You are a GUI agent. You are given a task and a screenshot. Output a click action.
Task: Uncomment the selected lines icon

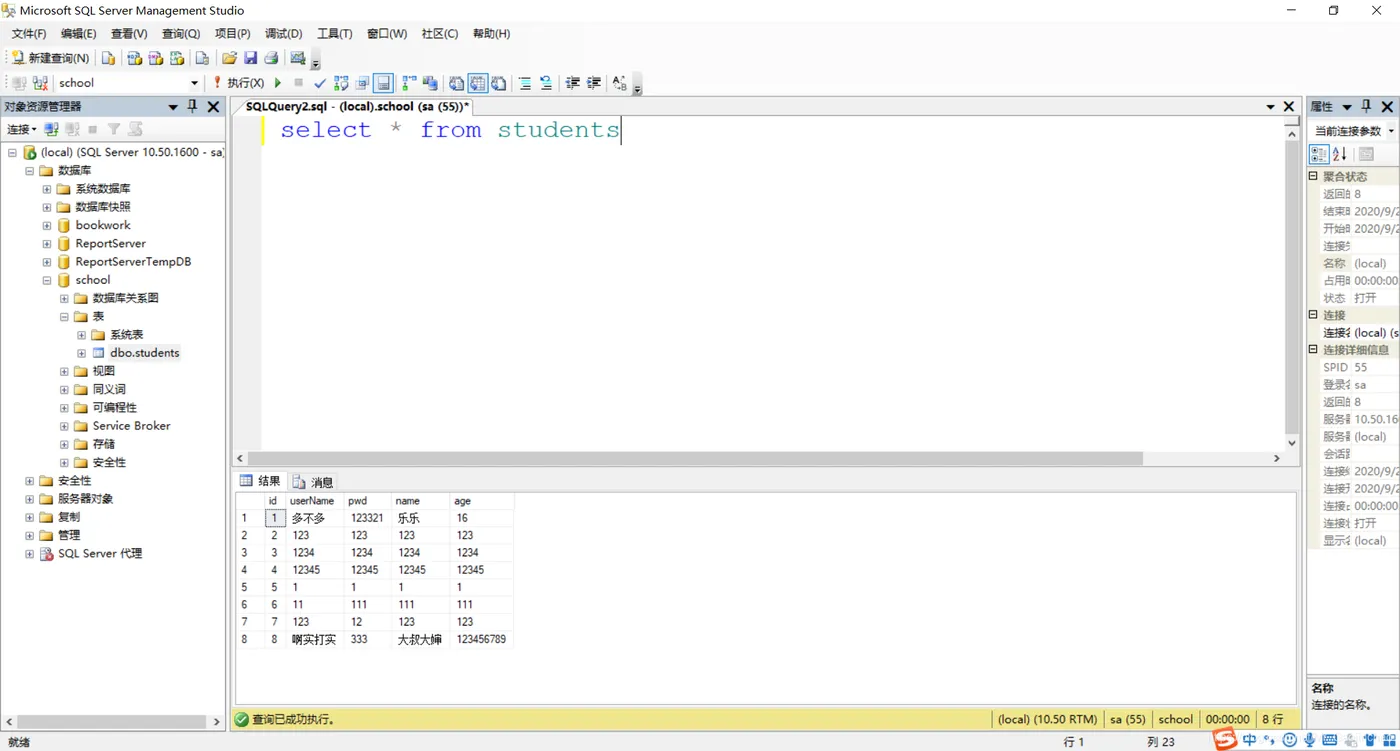[x=546, y=83]
